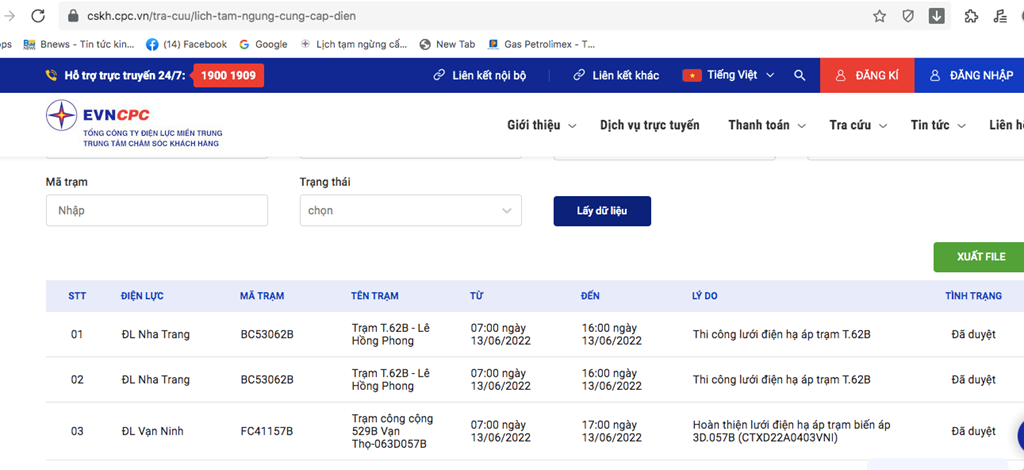Open the browser extensions puzzle icon
The height and width of the screenshot is (470, 1024).
click(x=971, y=16)
